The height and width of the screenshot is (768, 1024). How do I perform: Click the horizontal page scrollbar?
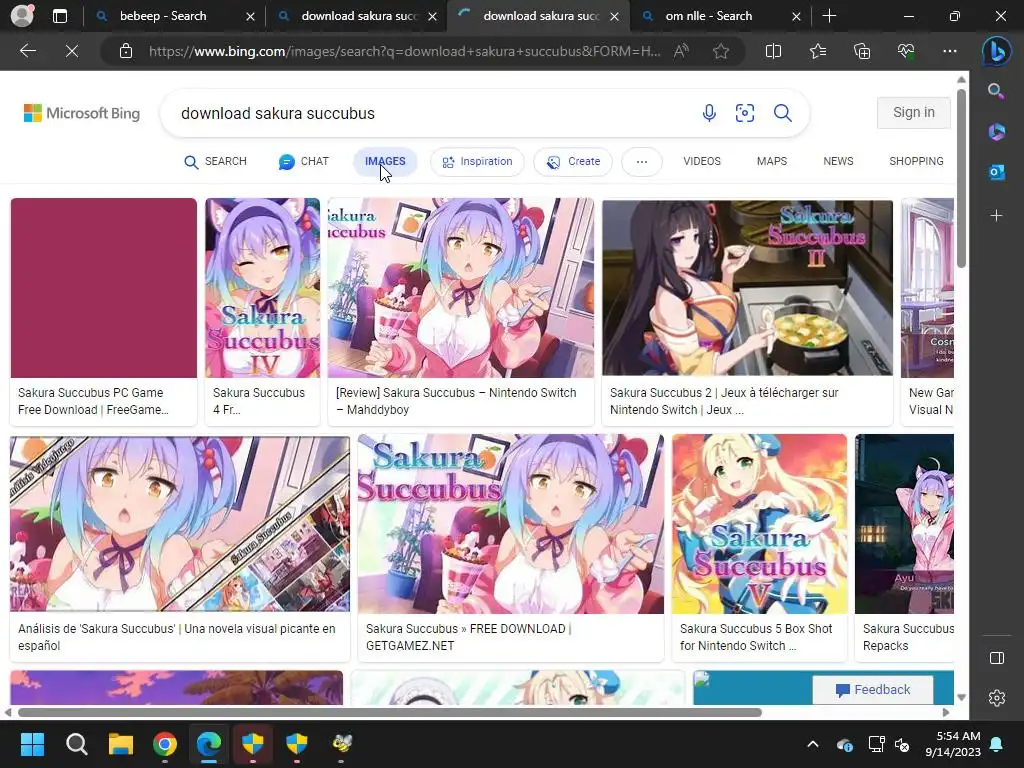(x=390, y=712)
